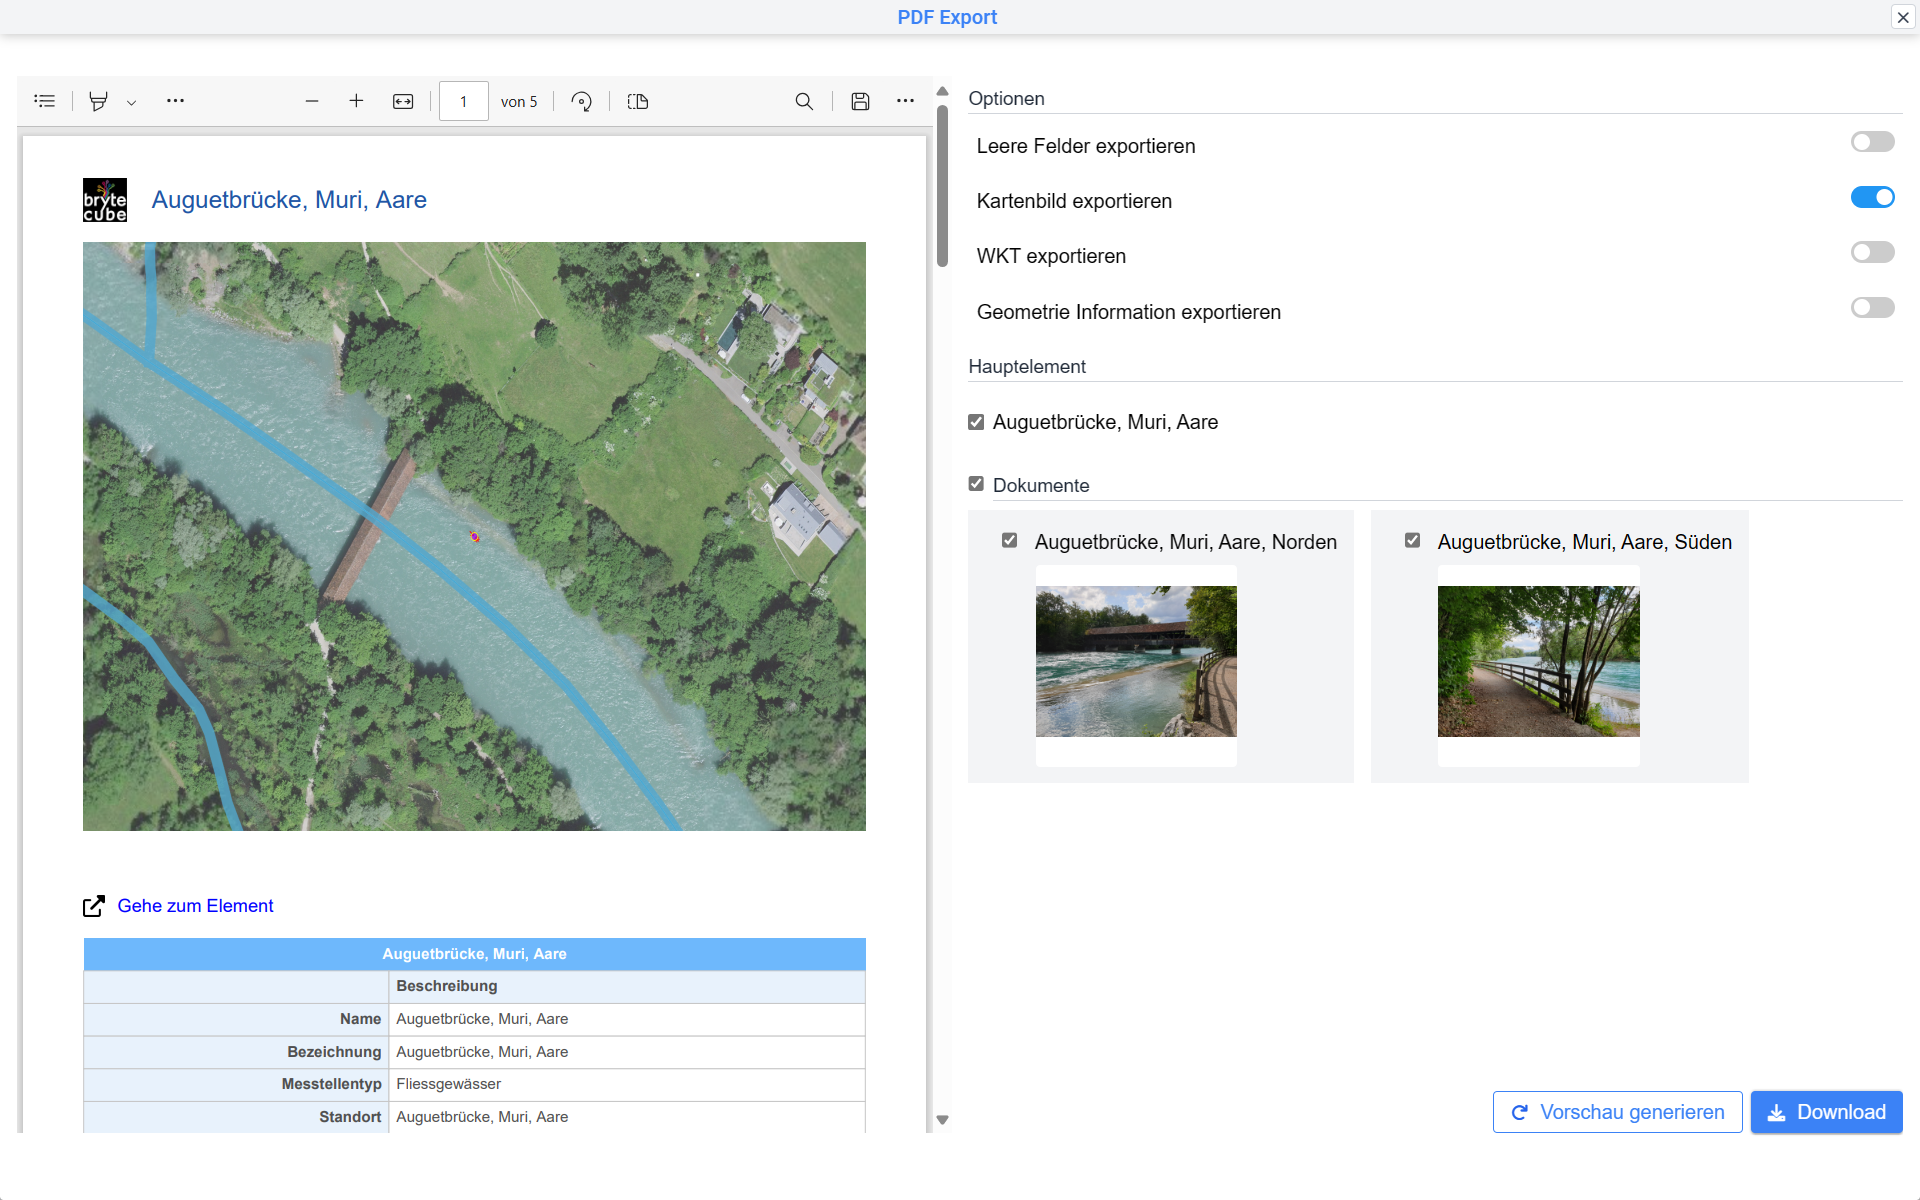Screen dimensions: 1920x1200
Task: Open more tools menu beside highlighter
Action: (175, 101)
